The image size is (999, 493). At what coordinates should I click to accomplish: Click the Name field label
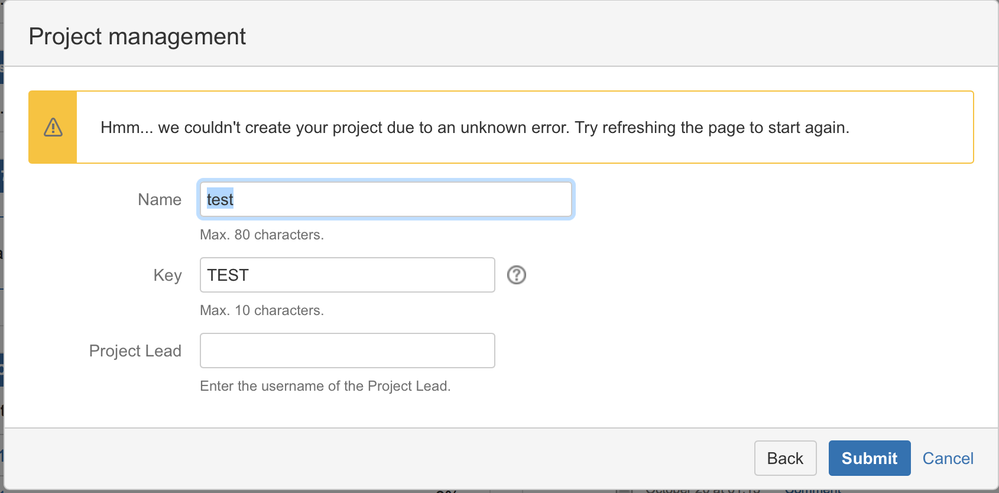tap(159, 199)
